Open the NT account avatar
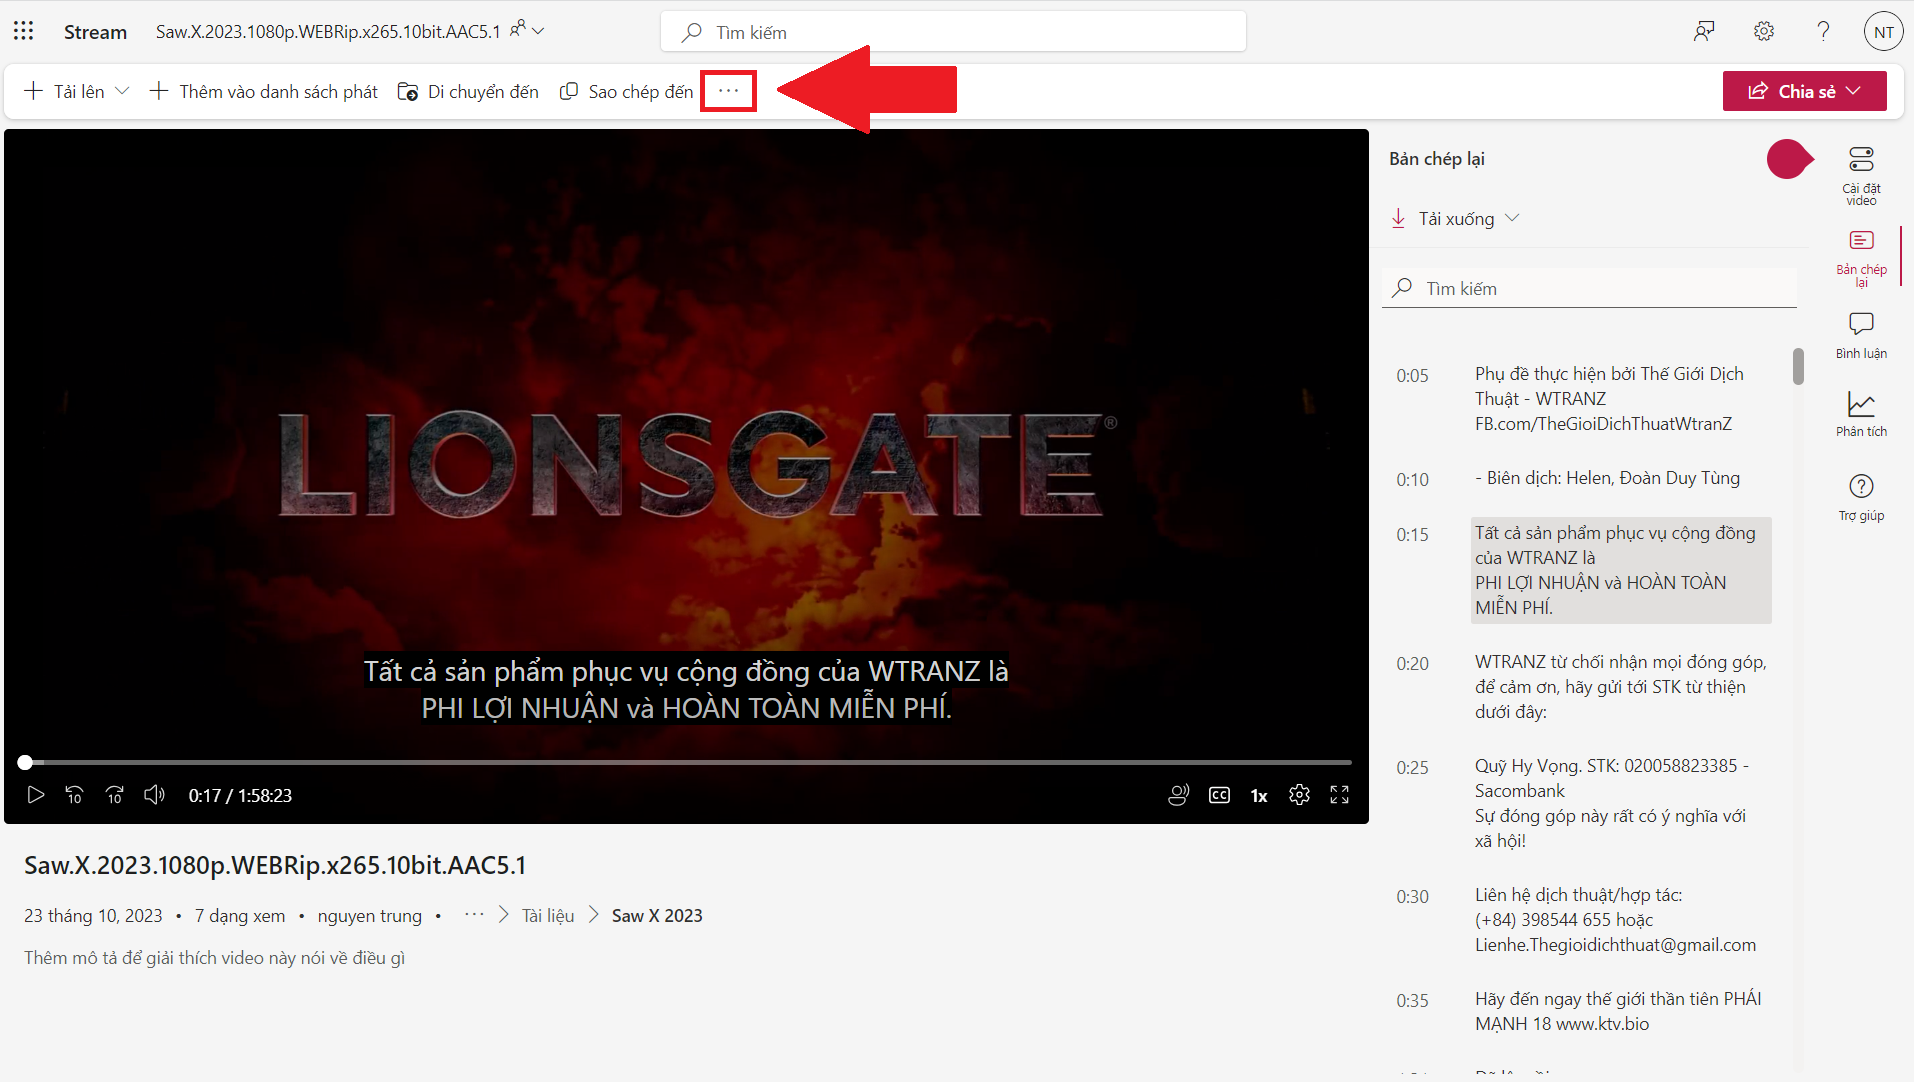The width and height of the screenshot is (1914, 1082). point(1884,32)
